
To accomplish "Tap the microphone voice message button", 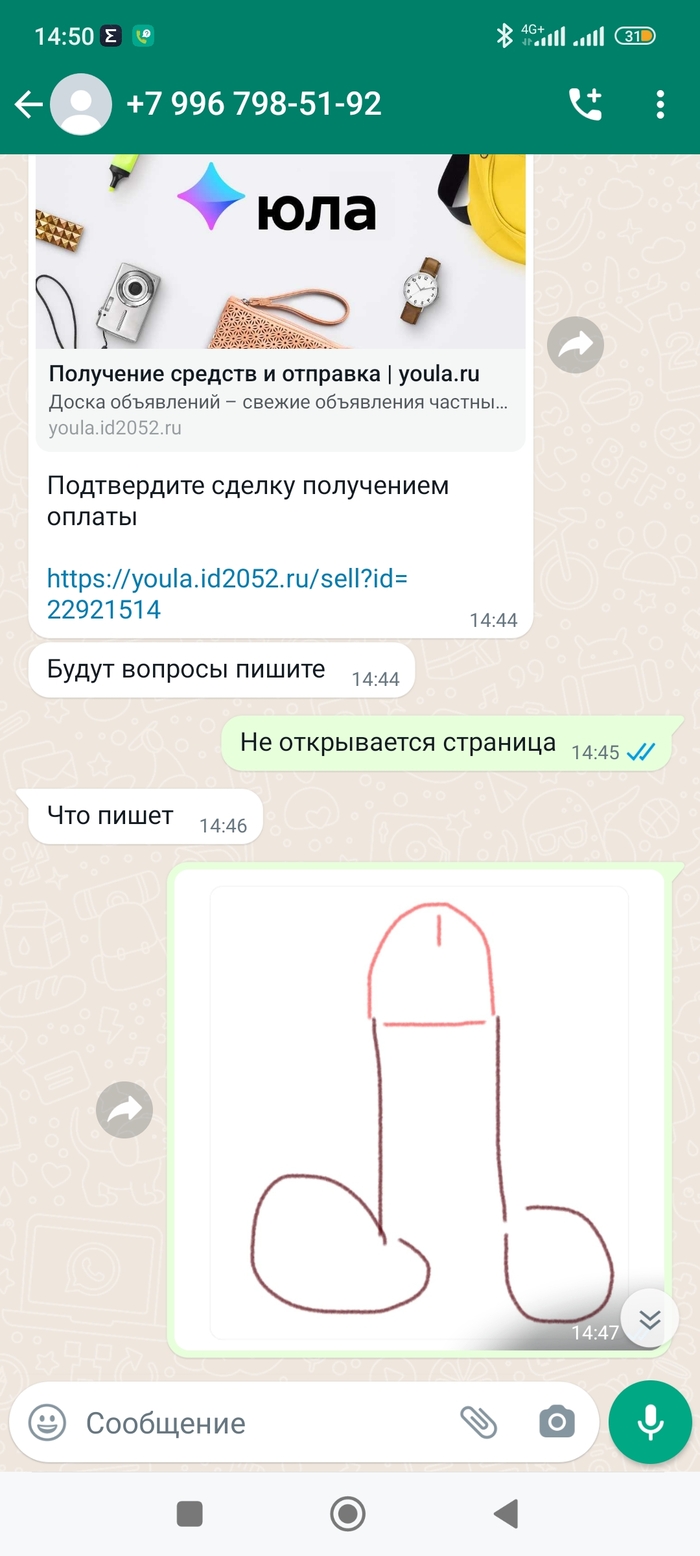I will click(x=650, y=1422).
